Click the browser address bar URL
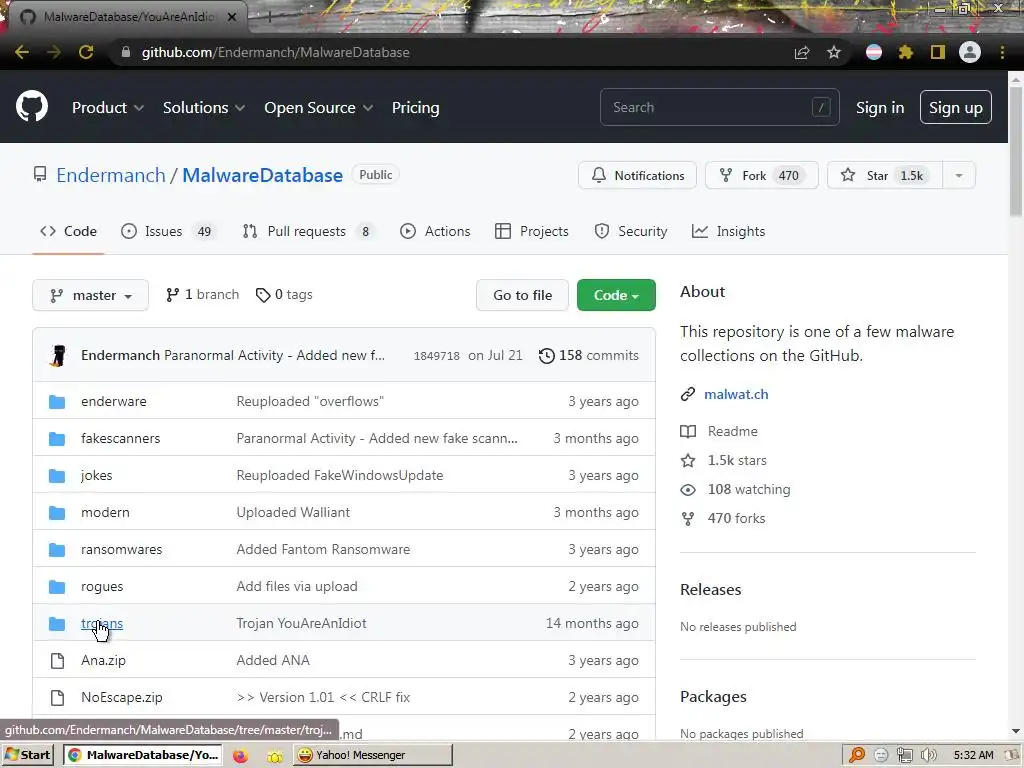Viewport: 1024px width, 768px height. pyautogui.click(x=276, y=52)
